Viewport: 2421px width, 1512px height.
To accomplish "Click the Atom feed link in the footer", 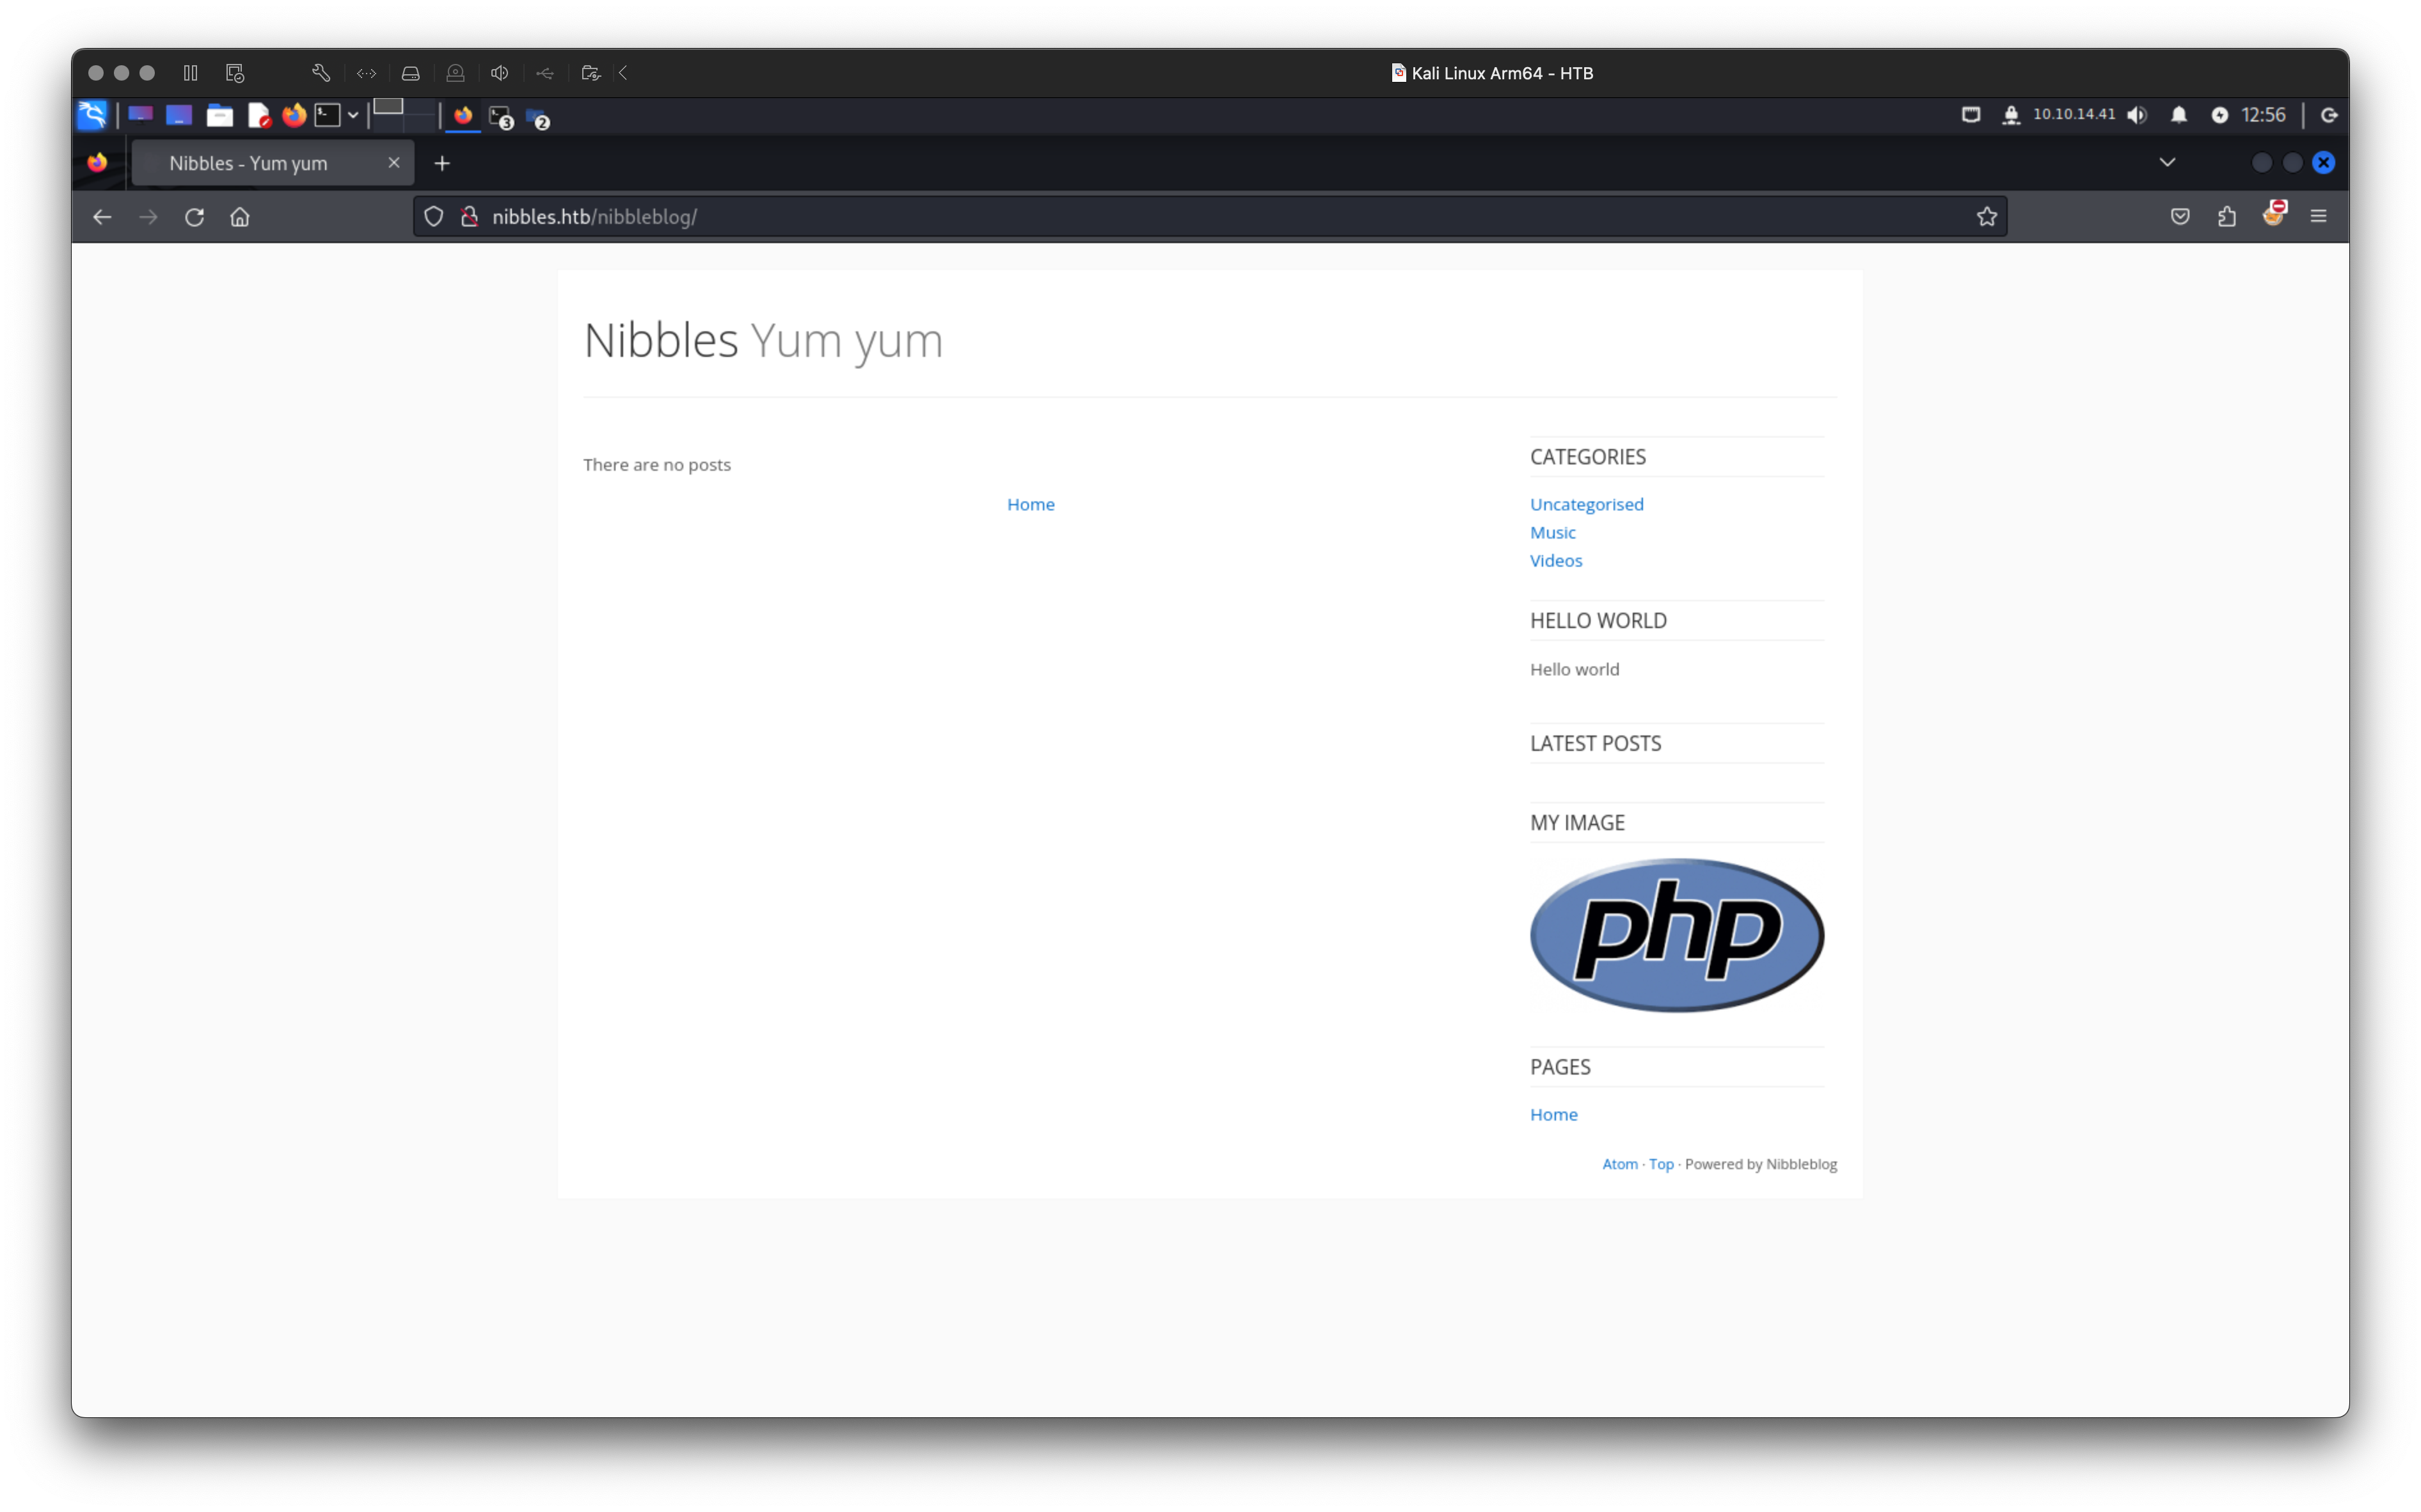I will (x=1619, y=1164).
